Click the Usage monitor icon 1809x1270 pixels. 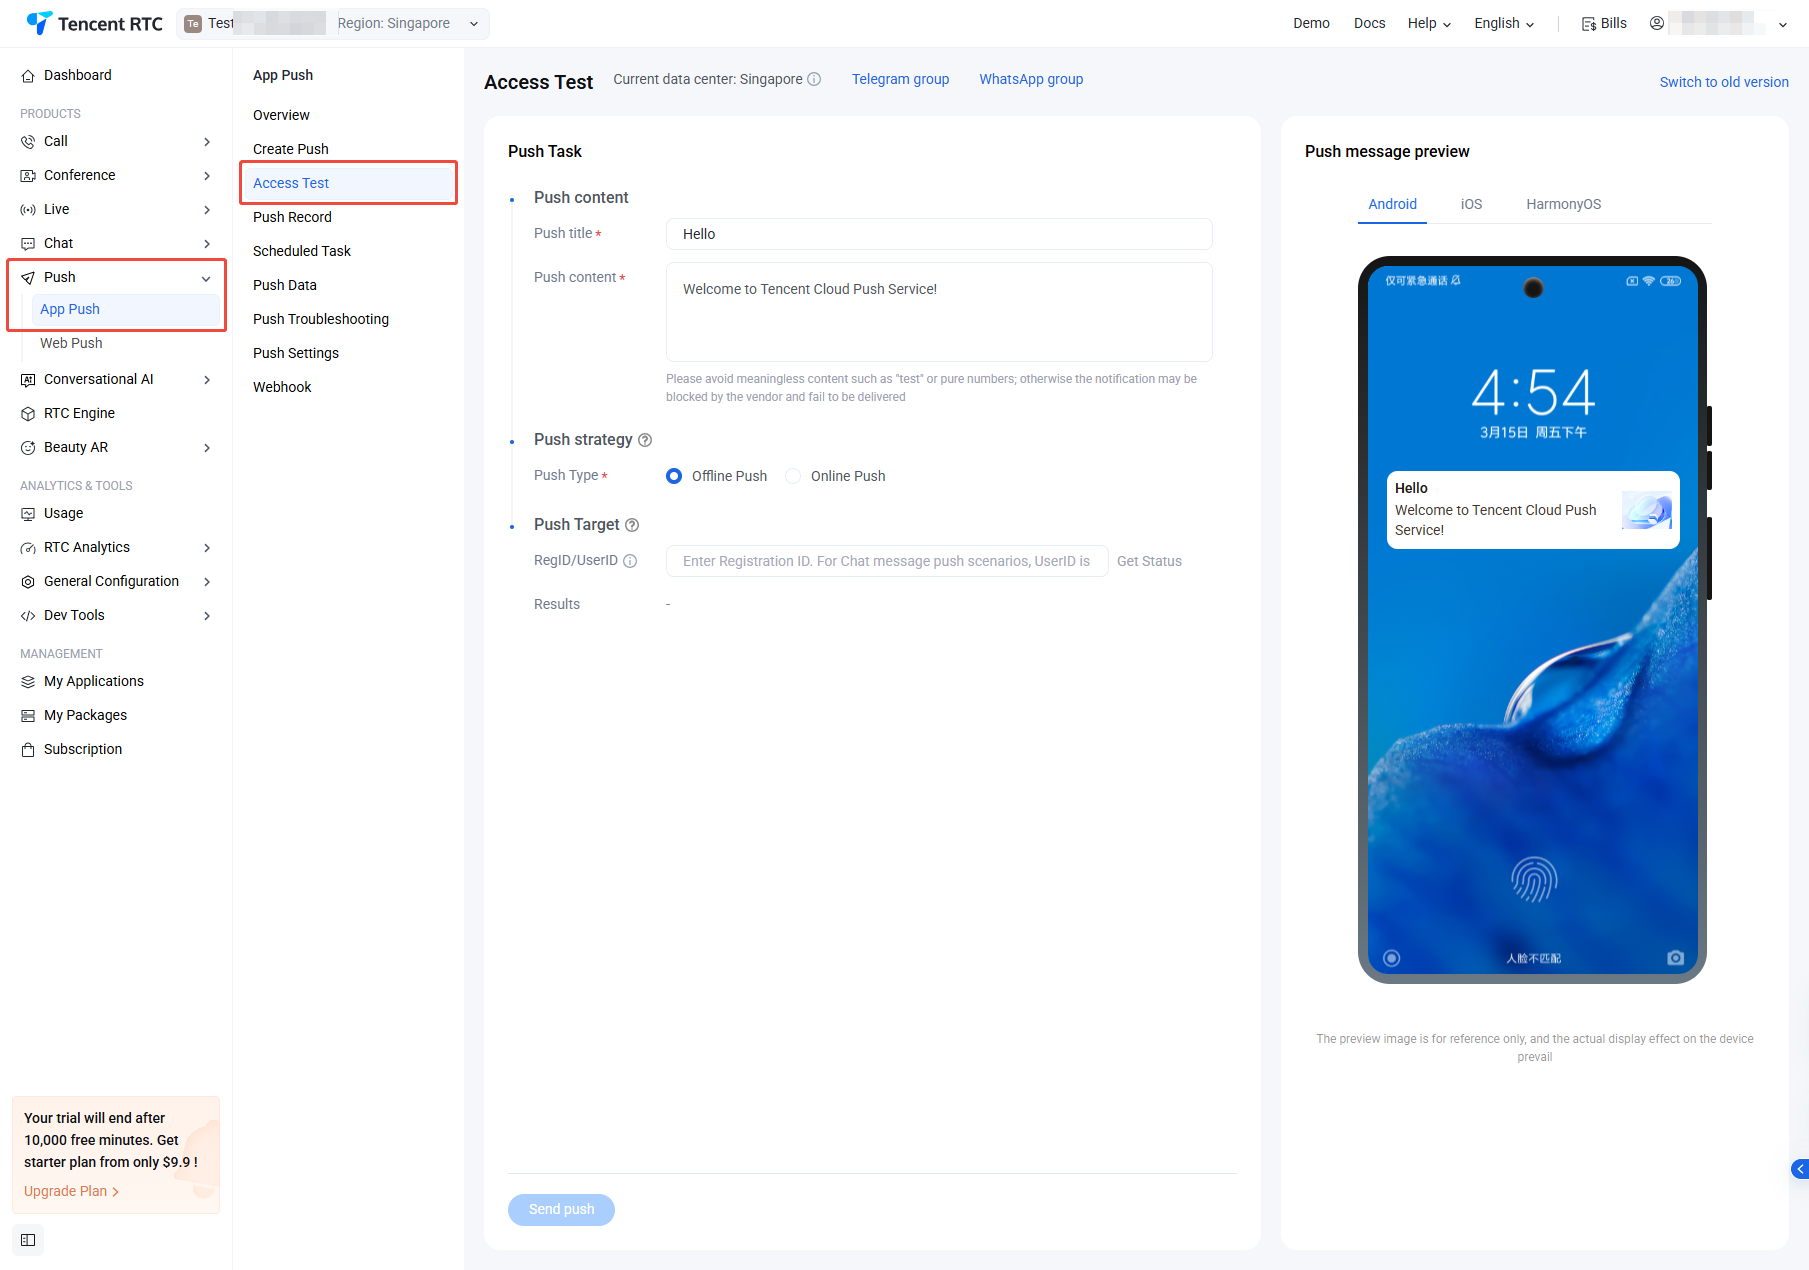[x=28, y=514]
